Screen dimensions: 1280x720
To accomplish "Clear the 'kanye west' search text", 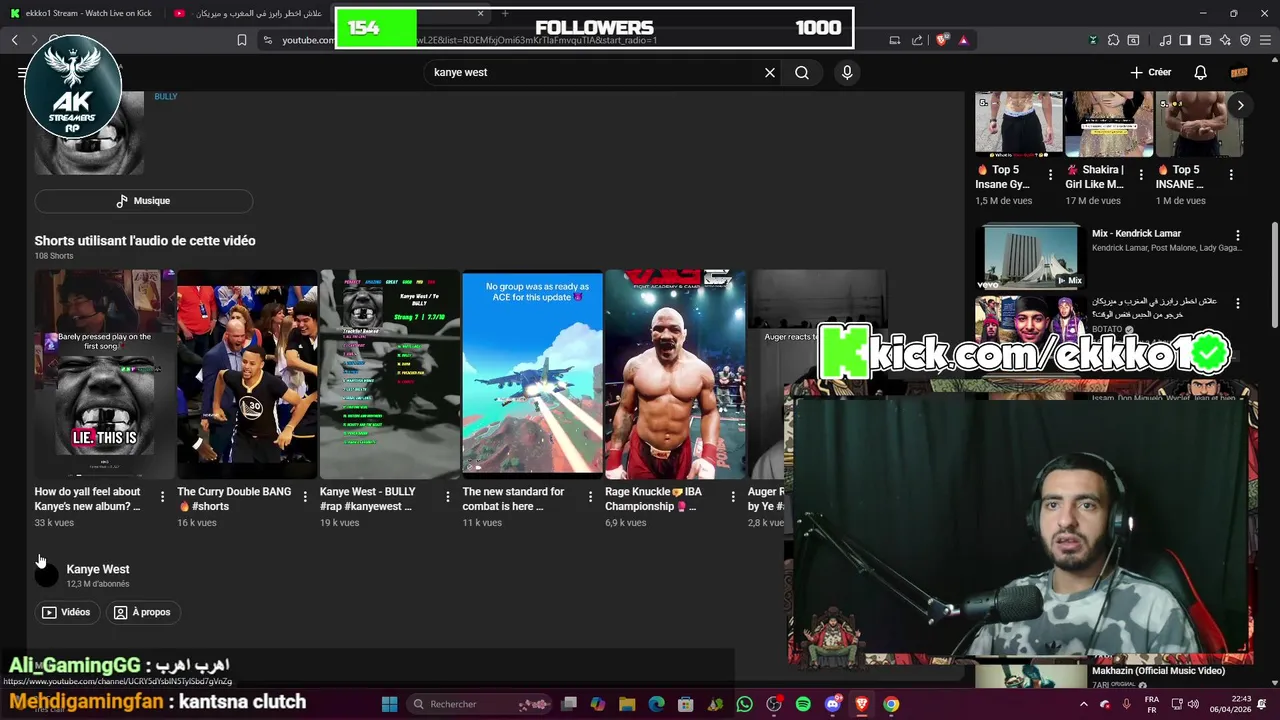I will pos(770,72).
